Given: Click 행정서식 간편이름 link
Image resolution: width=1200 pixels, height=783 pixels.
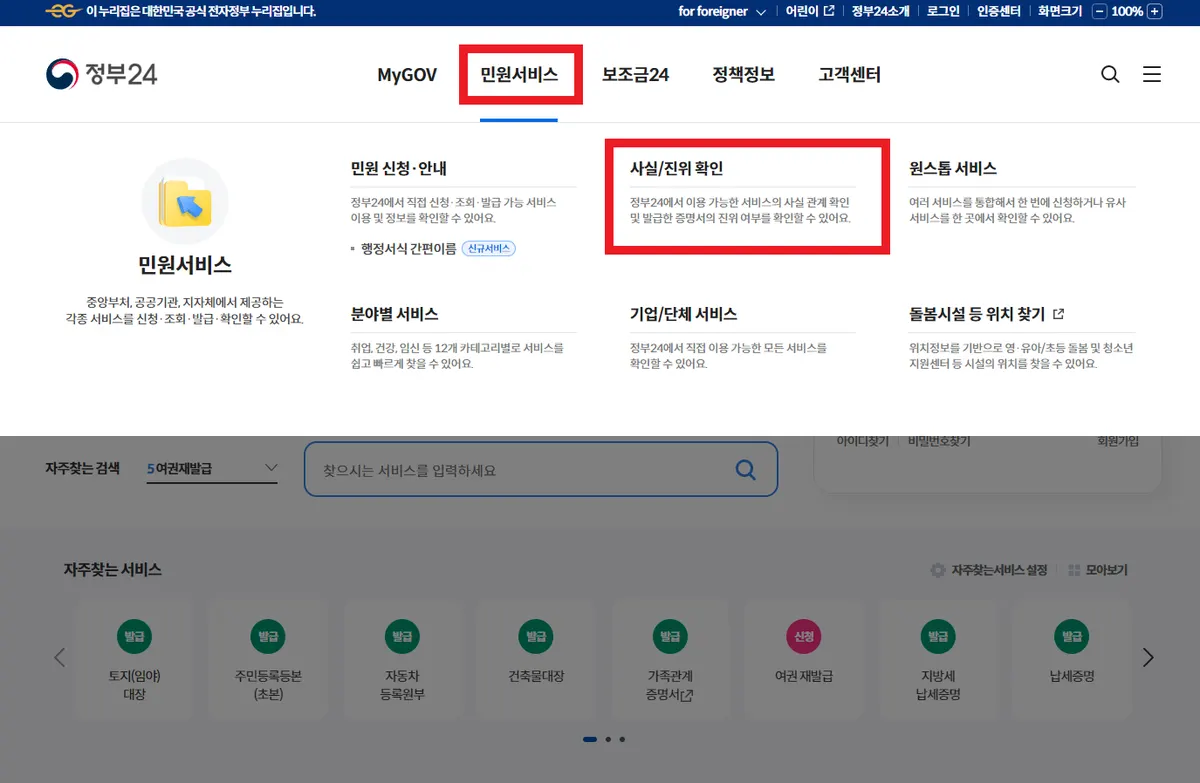Looking at the screenshot, I should click(x=409, y=248).
